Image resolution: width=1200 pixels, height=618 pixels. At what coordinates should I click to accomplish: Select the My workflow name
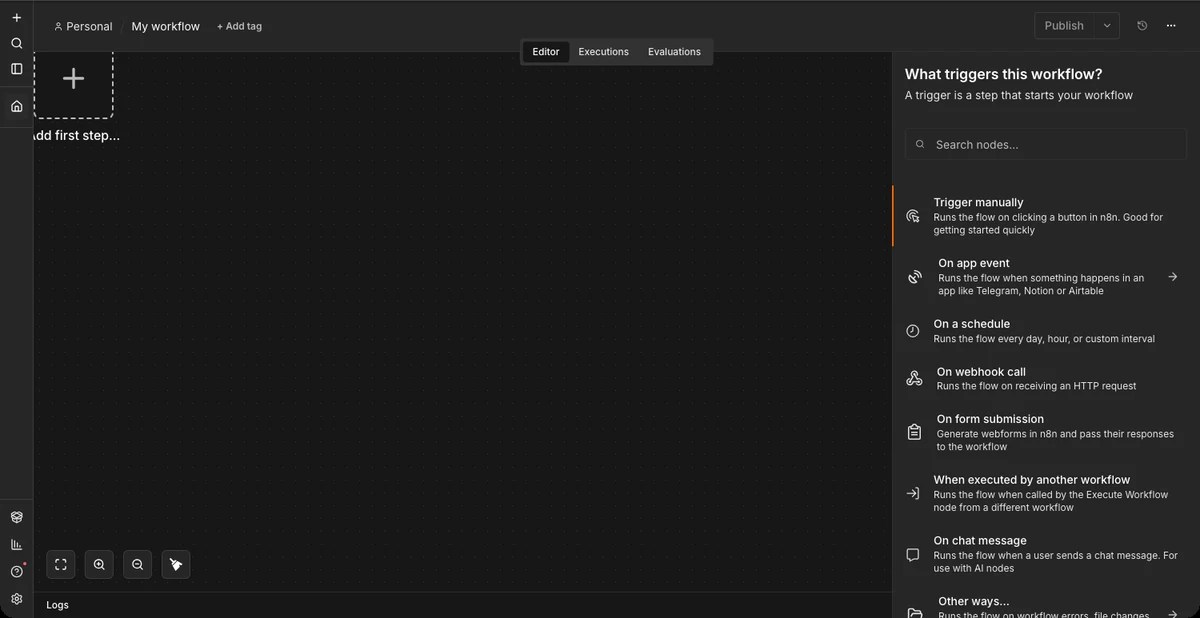166,26
